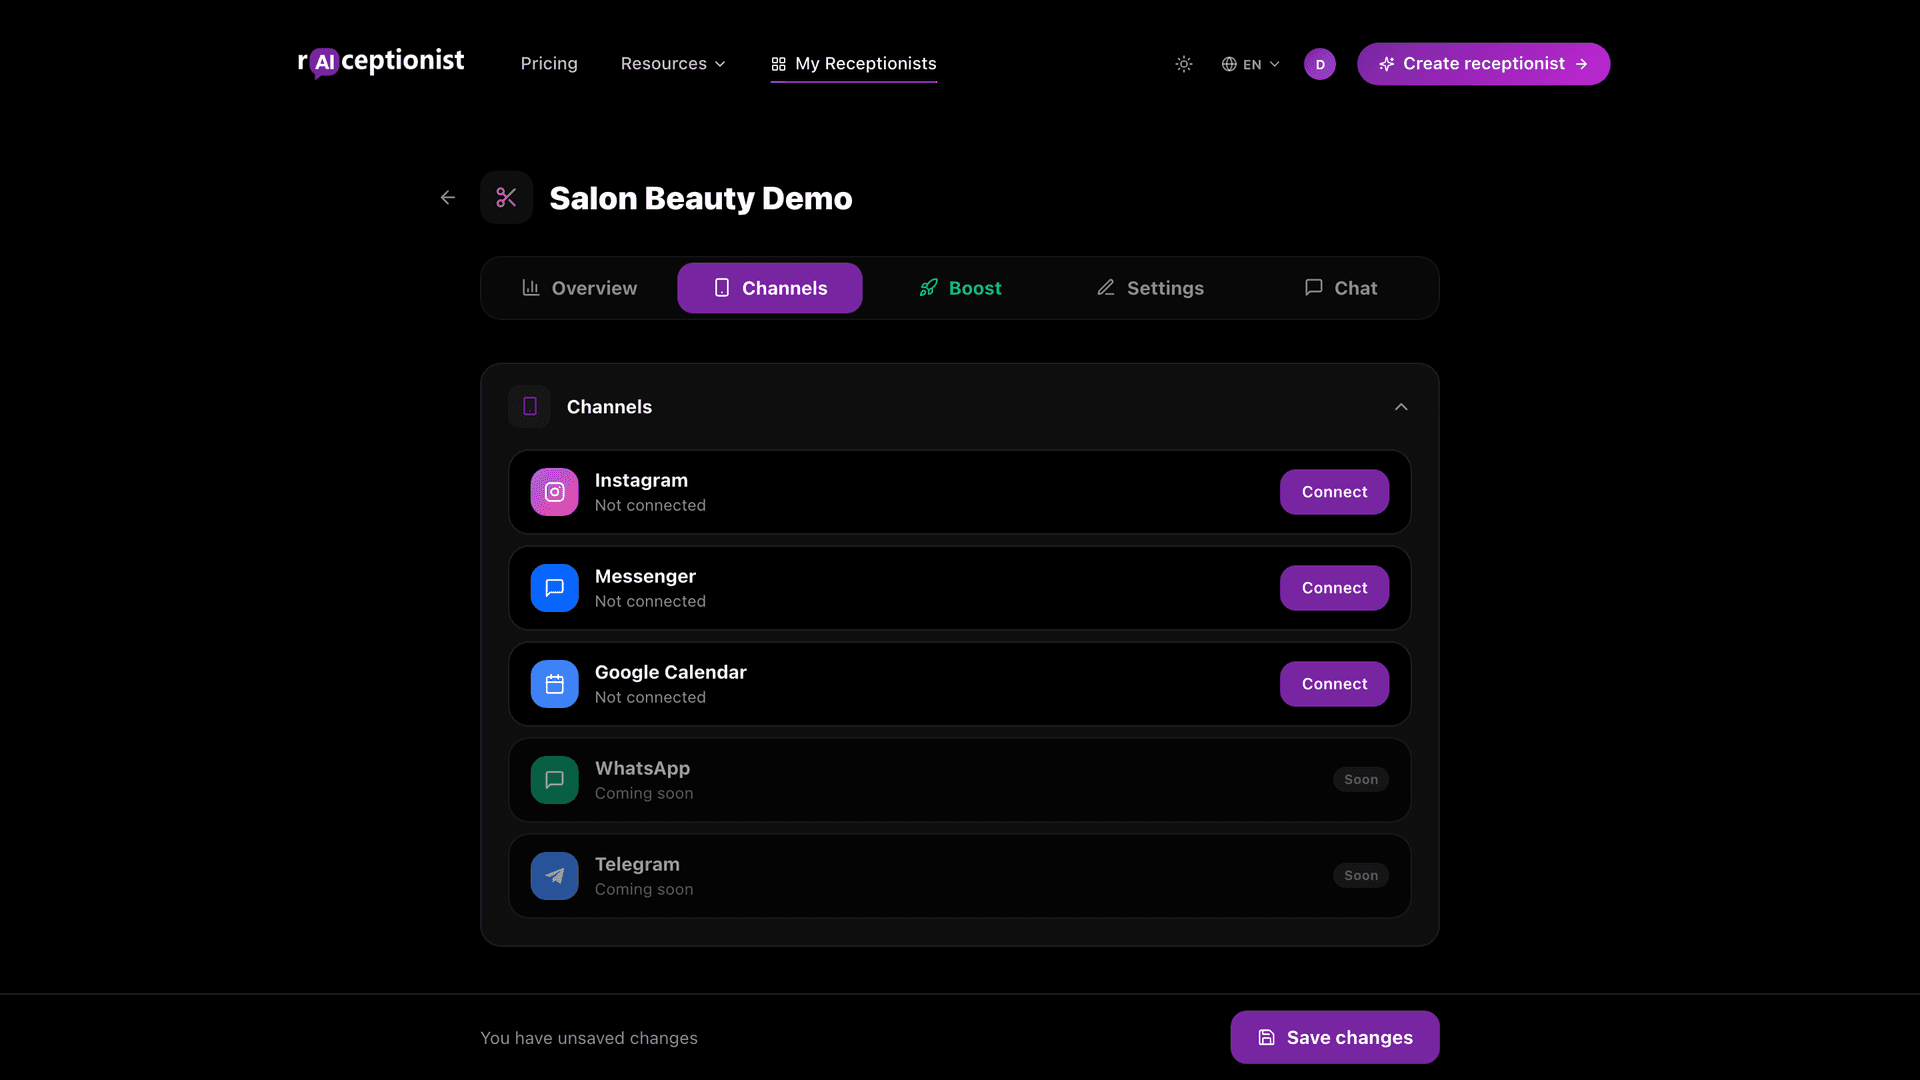Click the Messenger icon
The height and width of the screenshot is (1080, 1920).
tap(555, 588)
